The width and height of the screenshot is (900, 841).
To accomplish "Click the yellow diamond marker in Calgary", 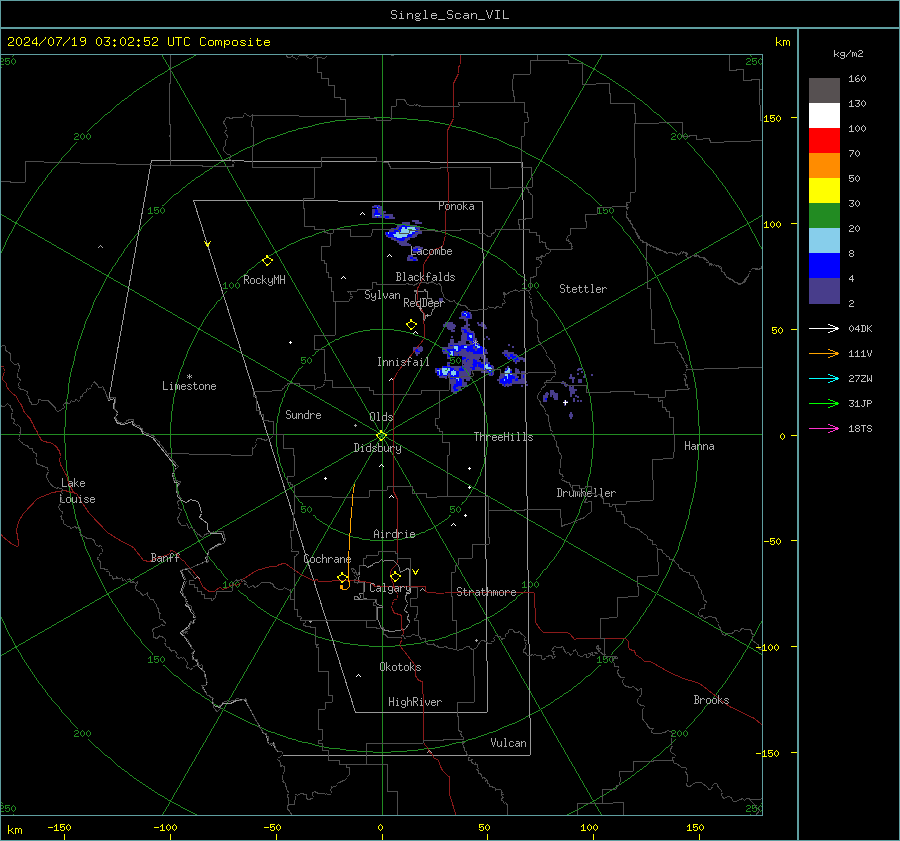I will tap(395, 576).
